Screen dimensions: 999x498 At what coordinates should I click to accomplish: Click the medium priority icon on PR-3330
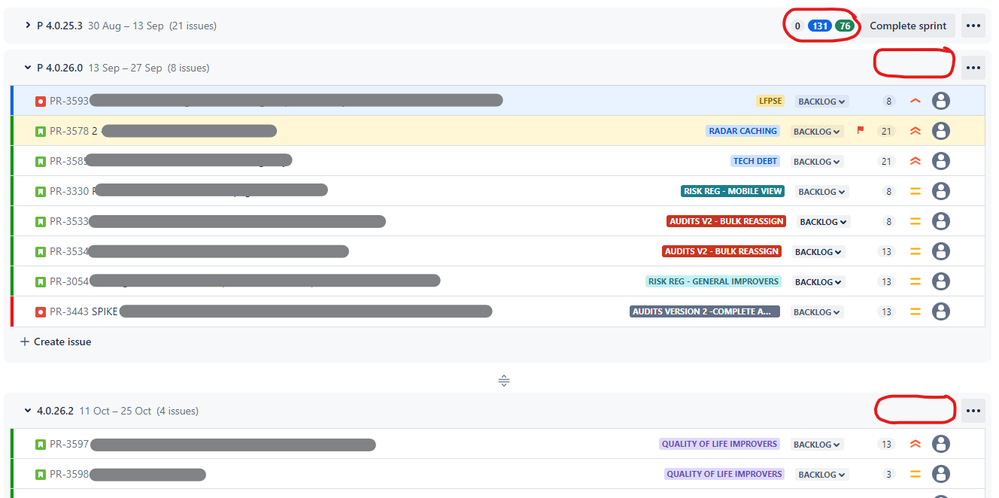click(x=916, y=191)
